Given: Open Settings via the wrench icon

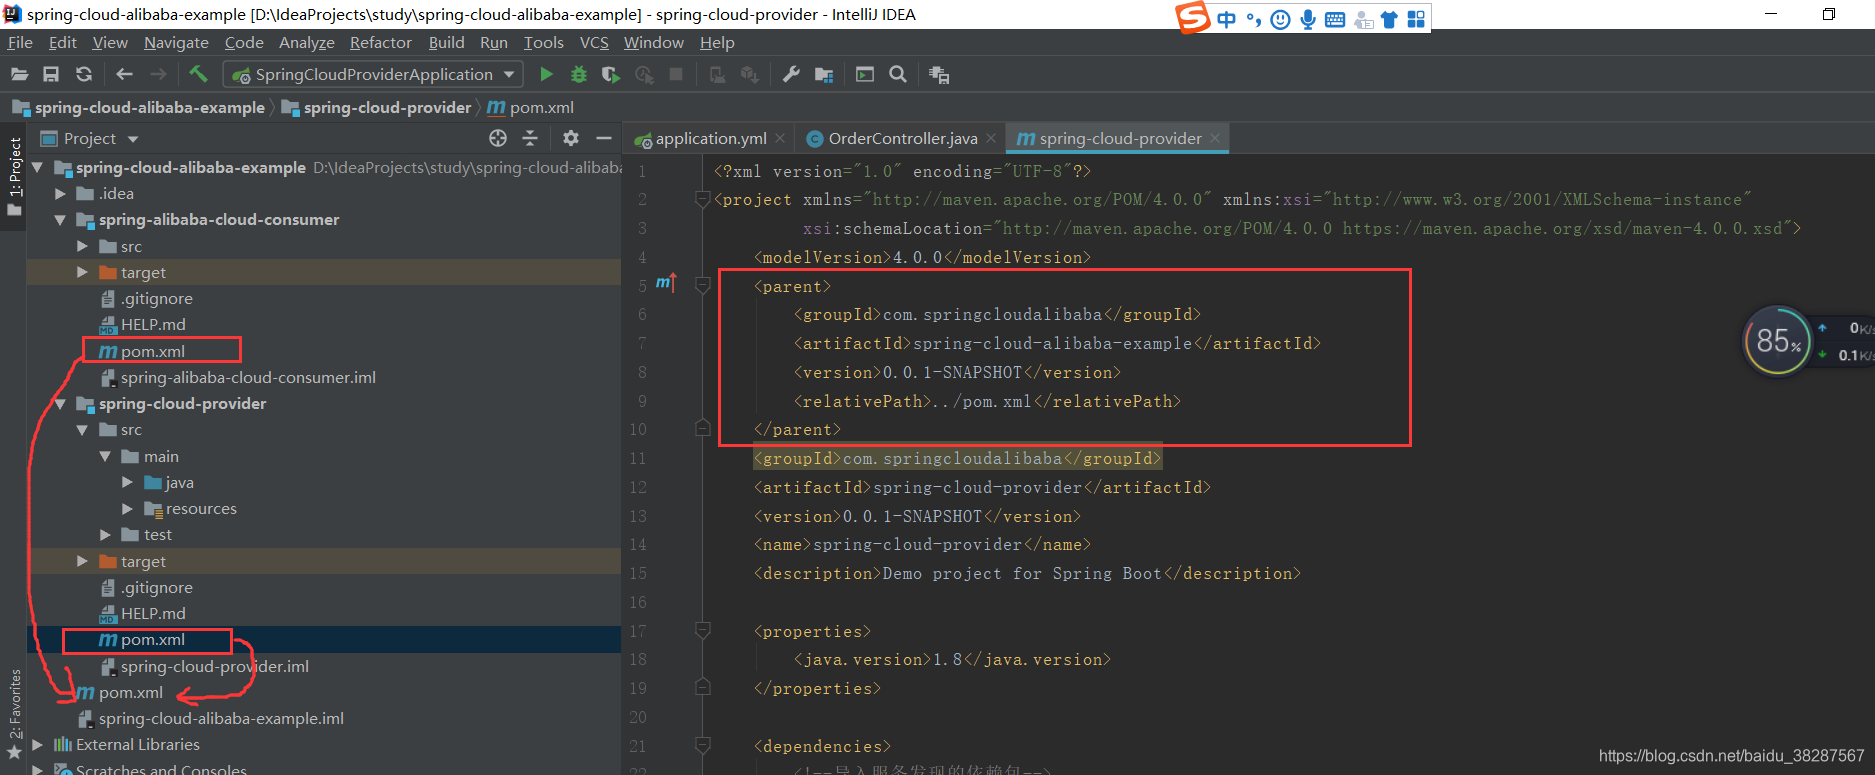Looking at the screenshot, I should click(x=791, y=74).
